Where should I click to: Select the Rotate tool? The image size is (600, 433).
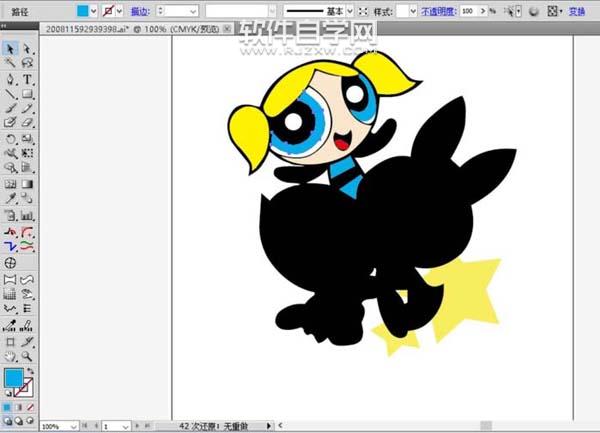[x=10, y=139]
